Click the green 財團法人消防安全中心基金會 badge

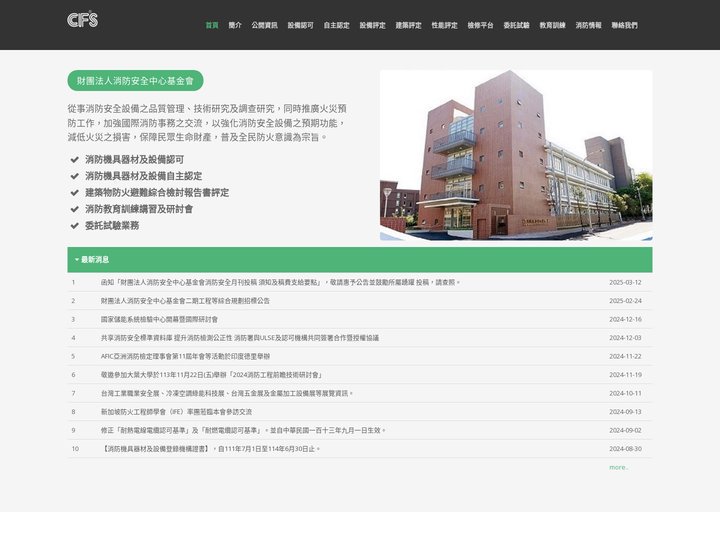coord(135,81)
